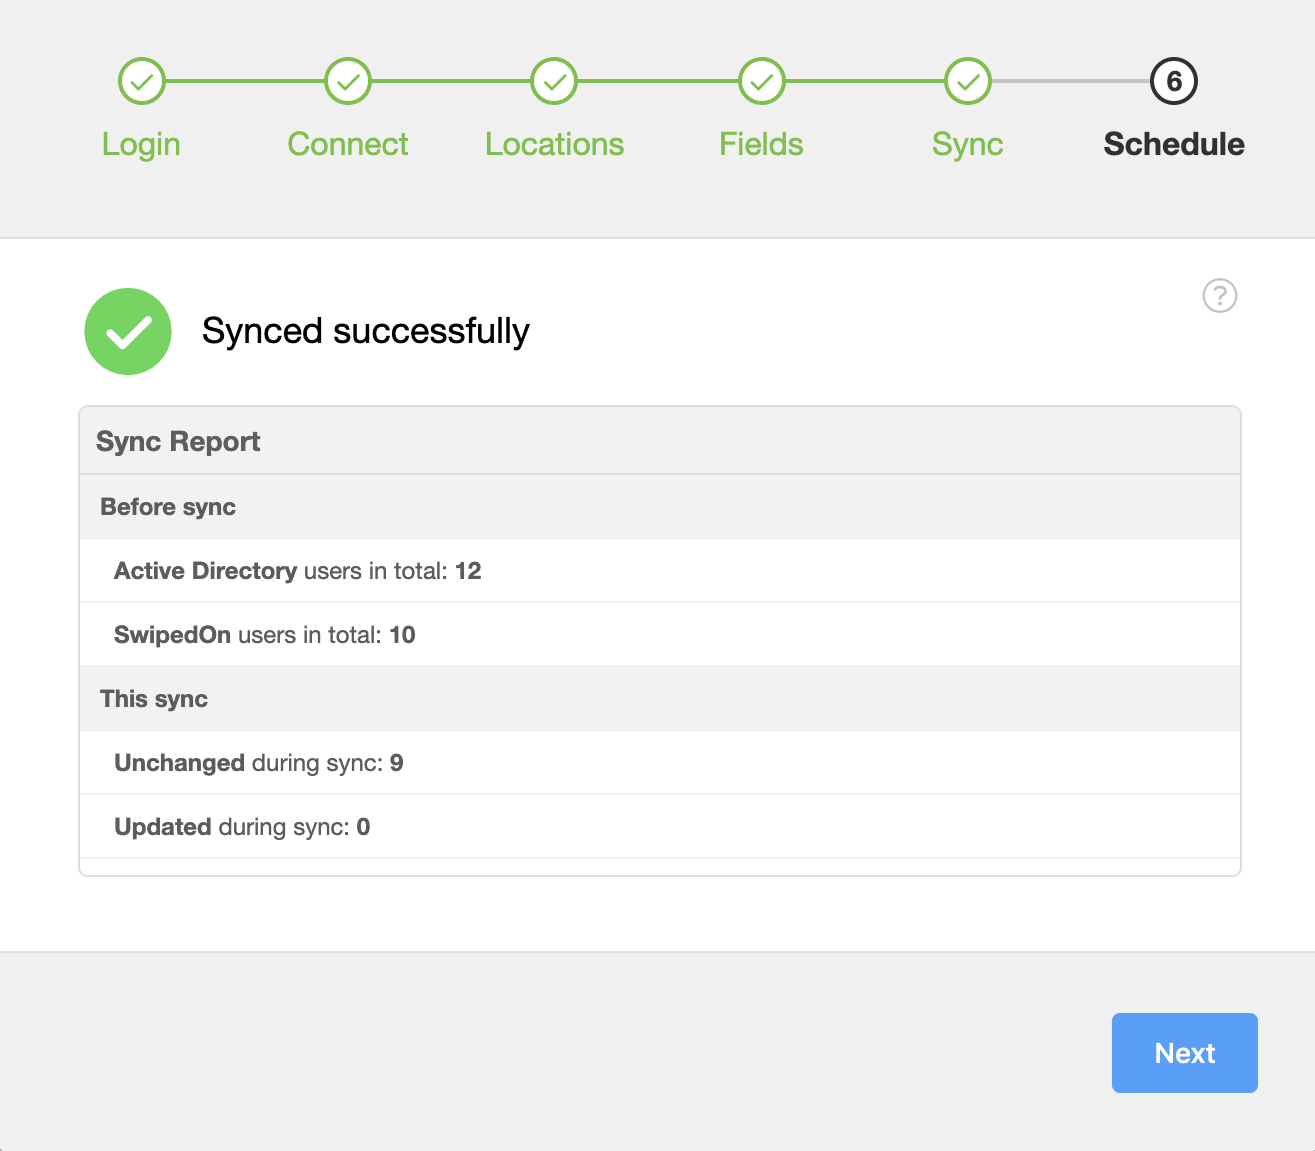The height and width of the screenshot is (1151, 1315).
Task: Select the Login step label
Action: click(140, 144)
